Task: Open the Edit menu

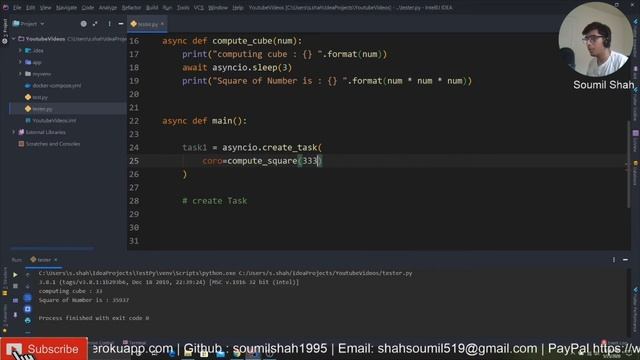Action: pos(31,7)
